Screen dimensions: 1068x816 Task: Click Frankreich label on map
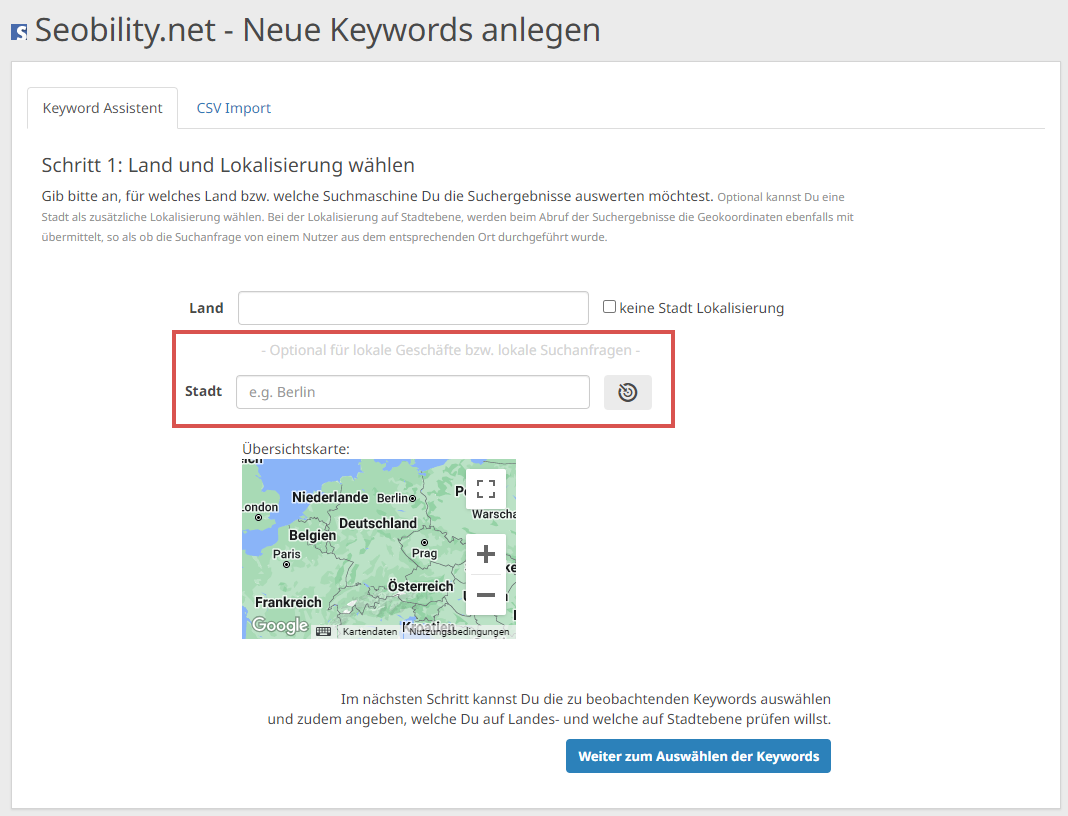pos(288,602)
